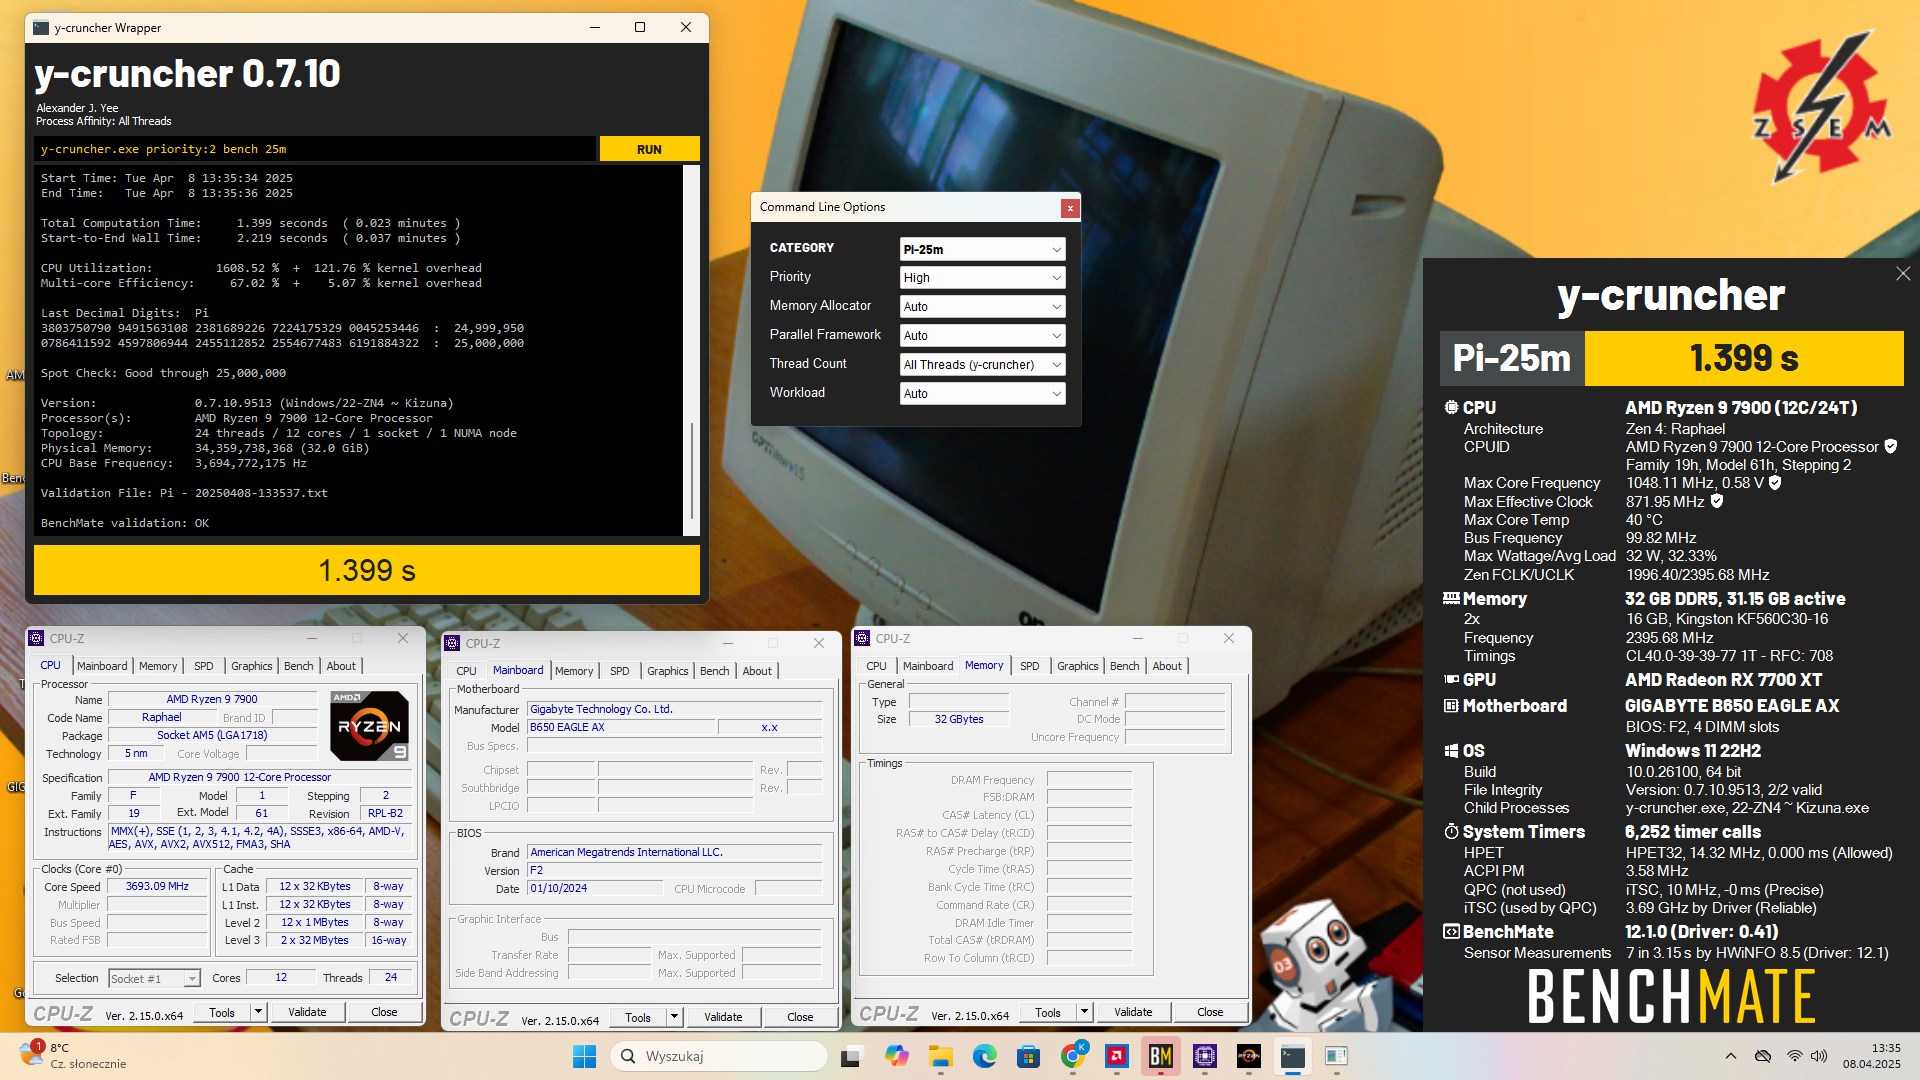This screenshot has height=1080, width=1920.
Task: Select SPD tab in right CPU-Z window
Action: [x=1030, y=666]
